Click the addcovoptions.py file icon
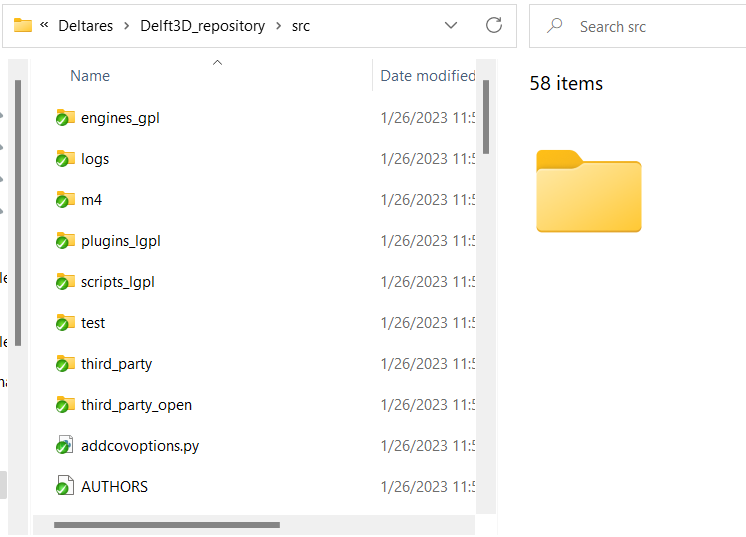The image size is (746, 537). tap(65, 446)
